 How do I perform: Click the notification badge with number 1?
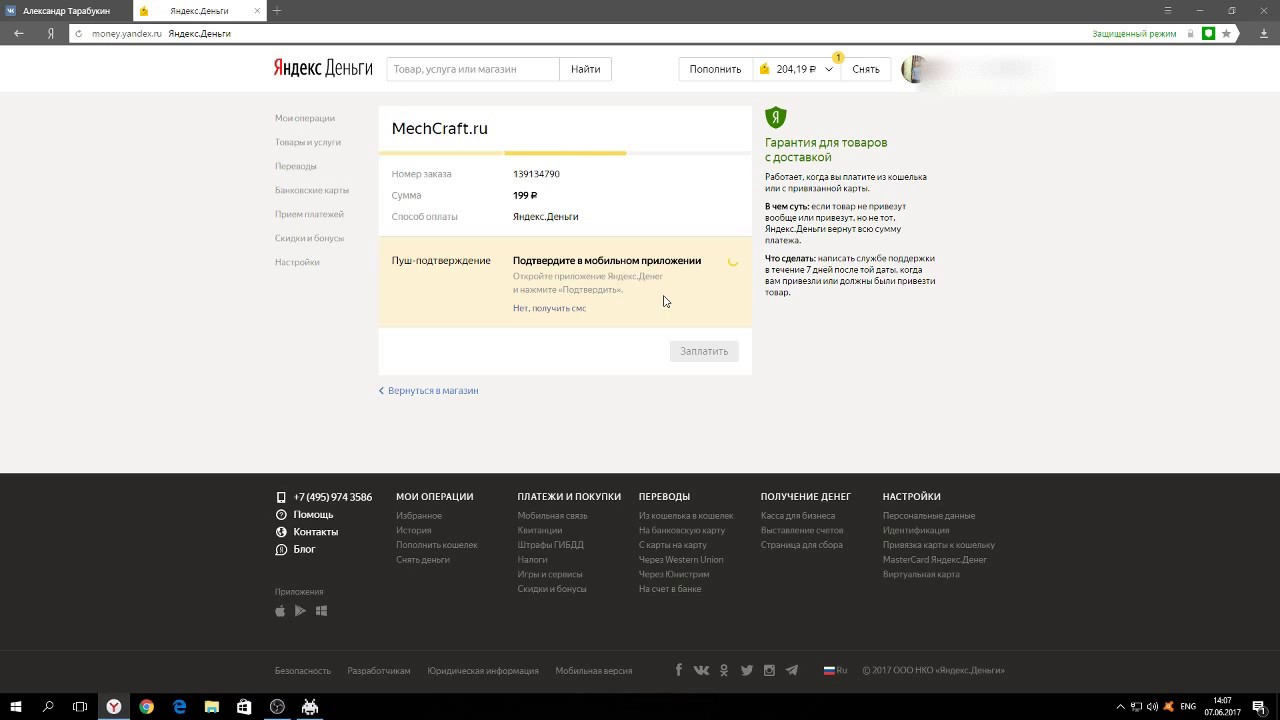[x=838, y=57]
